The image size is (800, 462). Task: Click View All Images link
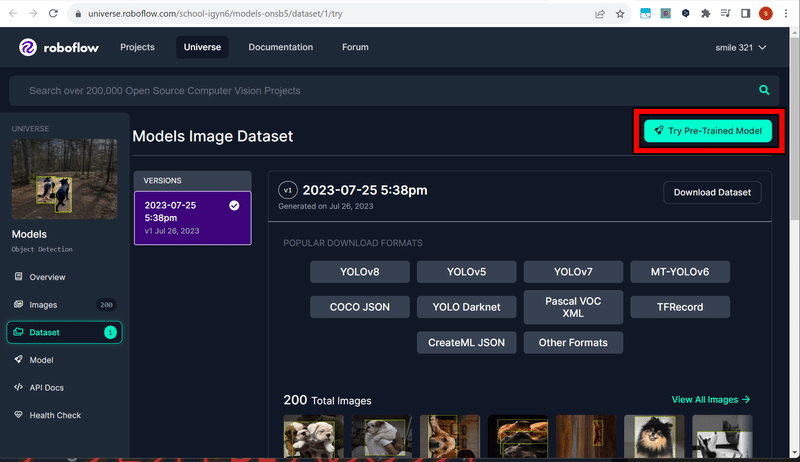click(711, 400)
